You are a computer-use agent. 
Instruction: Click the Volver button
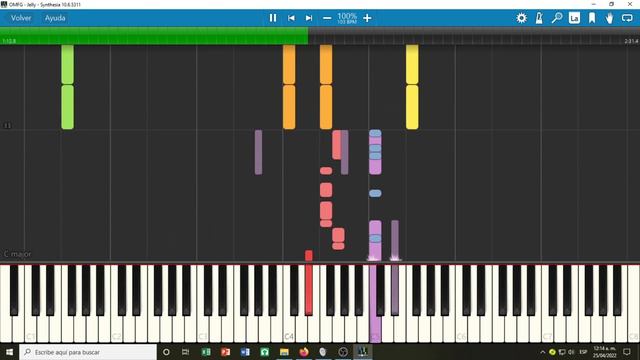click(21, 18)
